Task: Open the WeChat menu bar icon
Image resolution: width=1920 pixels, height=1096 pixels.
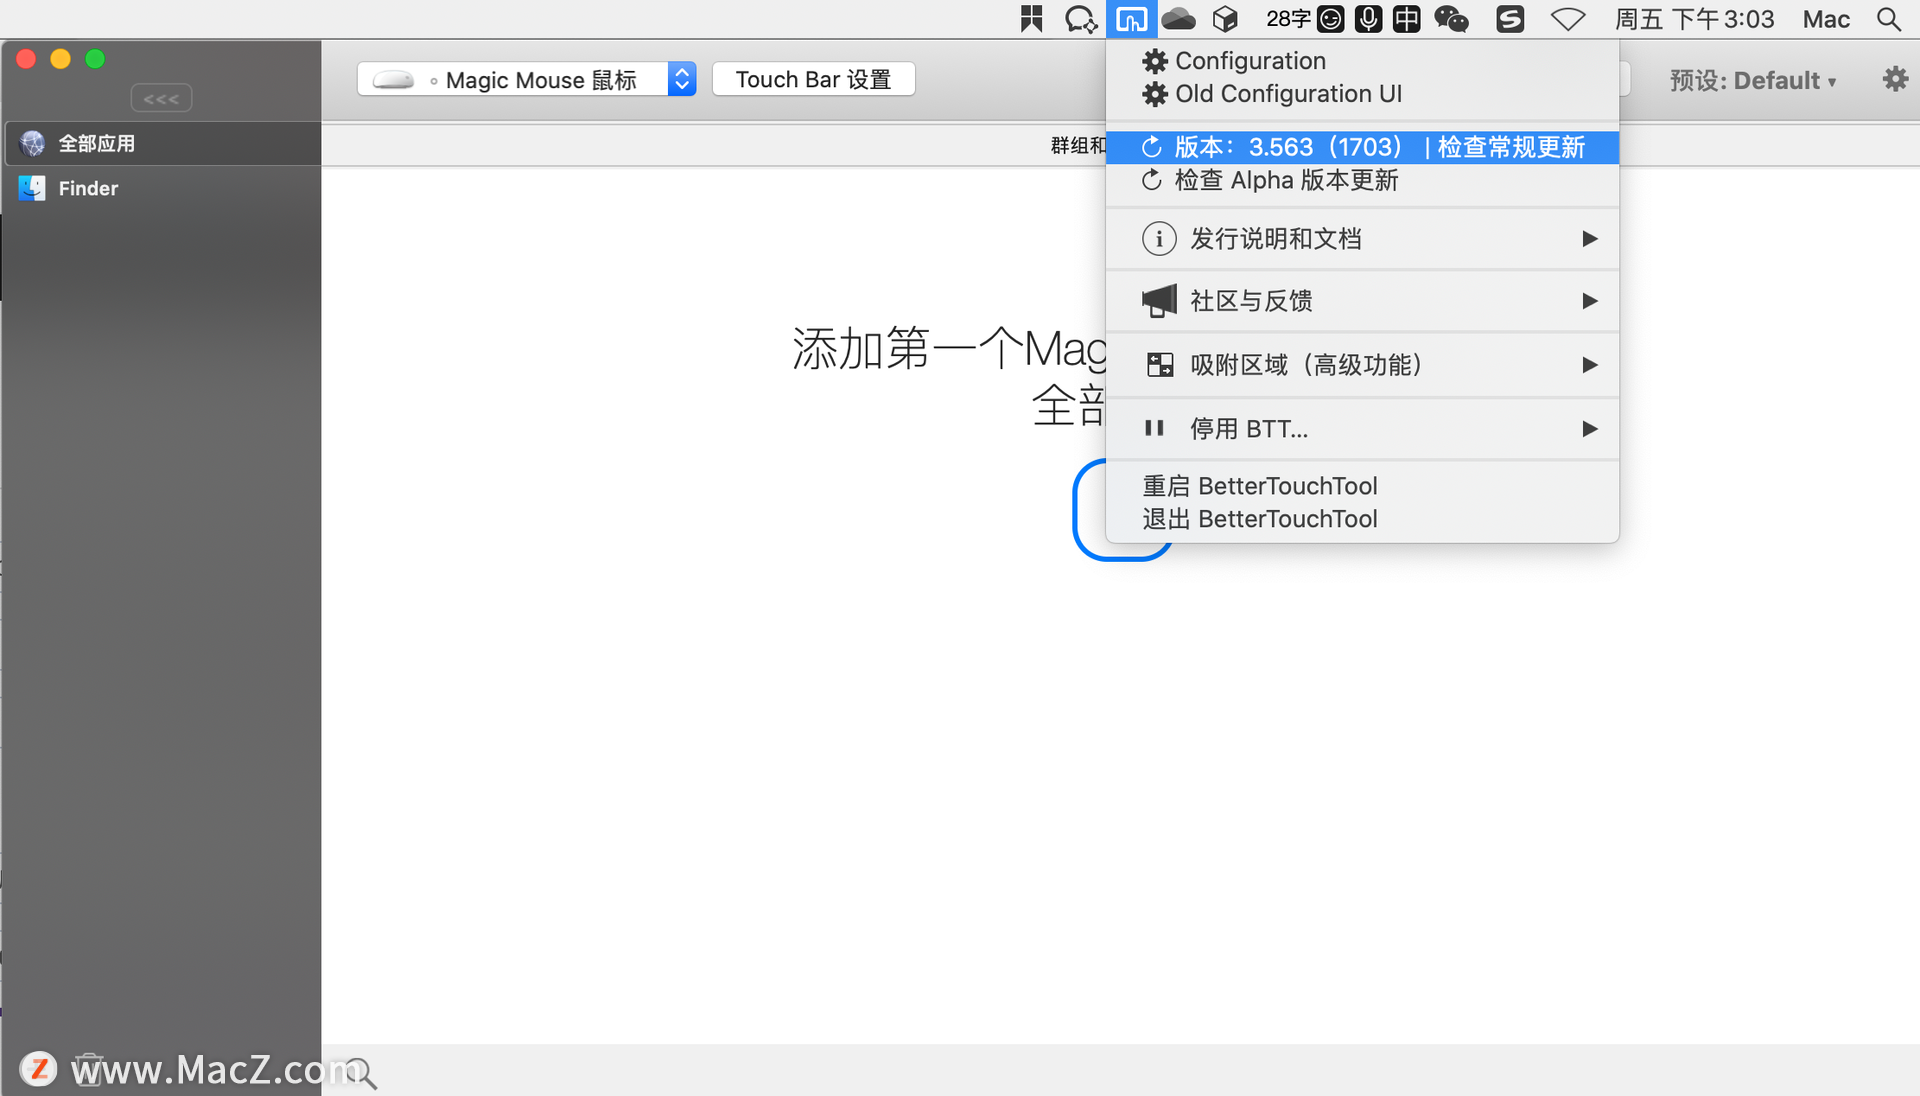Action: (x=1451, y=19)
